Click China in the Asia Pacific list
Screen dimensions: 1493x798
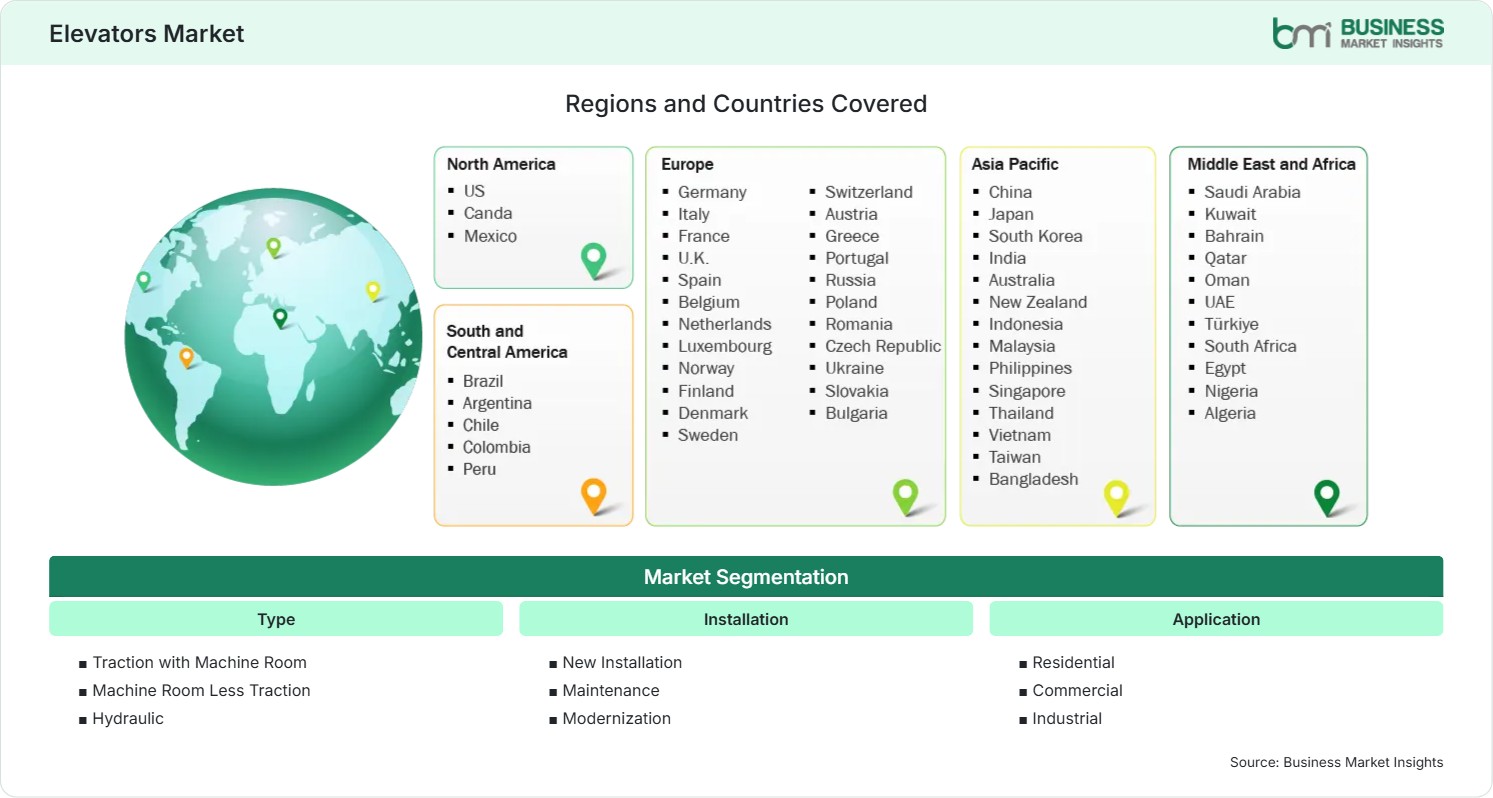click(1010, 192)
